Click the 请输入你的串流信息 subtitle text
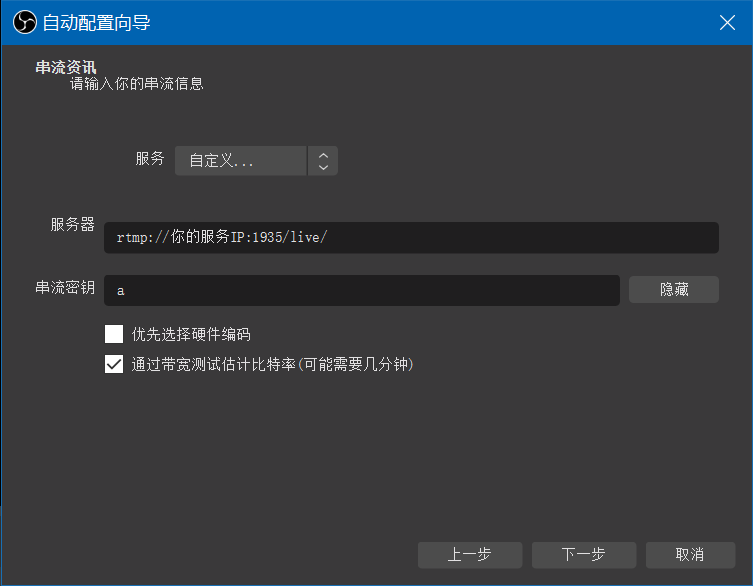 tap(137, 84)
